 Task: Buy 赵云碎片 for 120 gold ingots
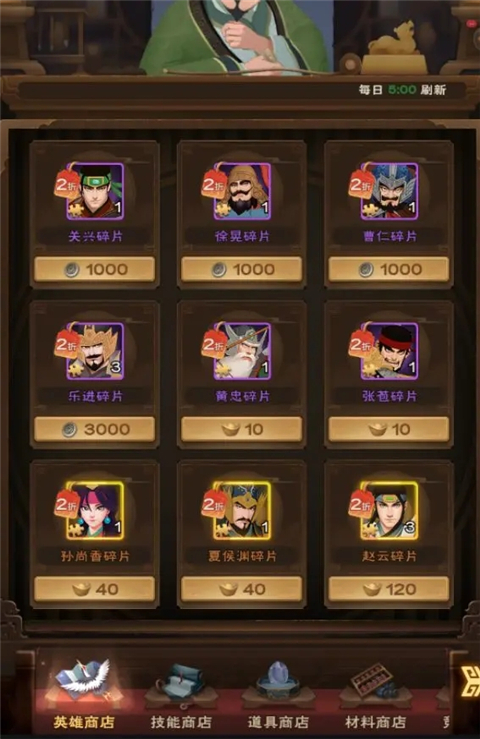point(389,589)
